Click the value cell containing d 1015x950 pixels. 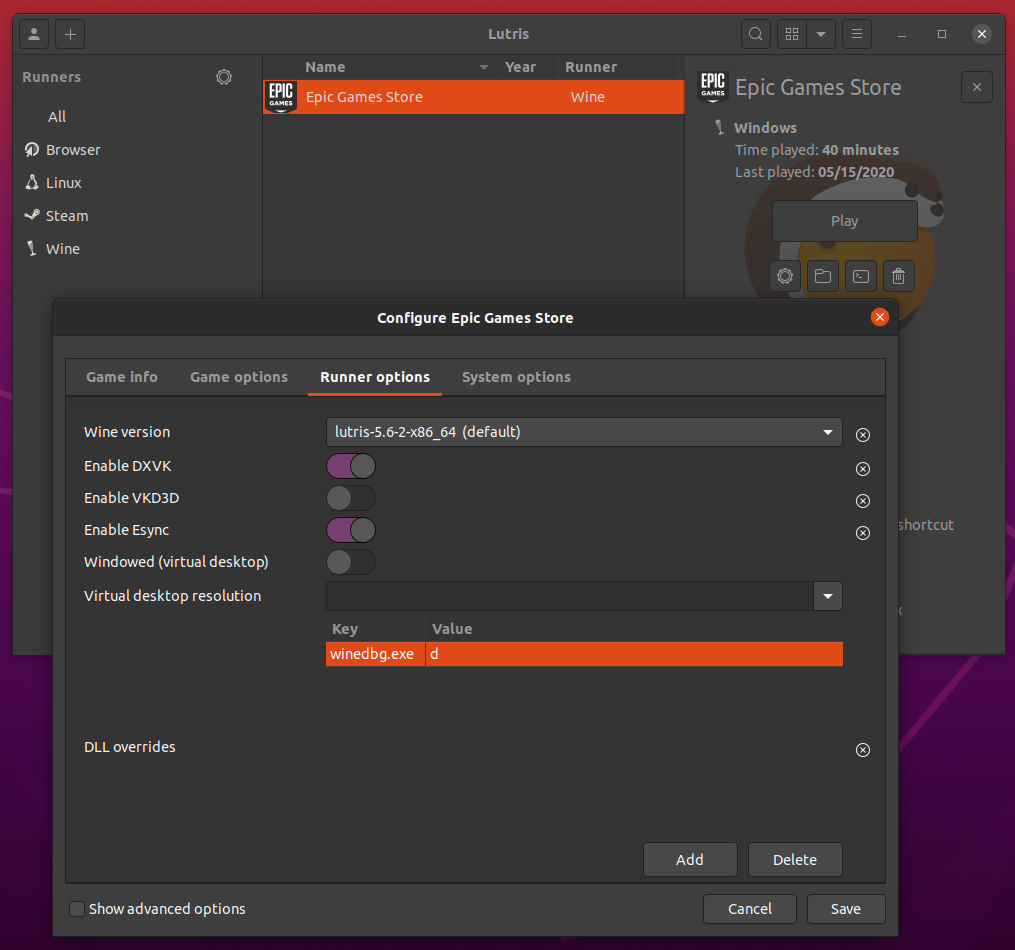[x=634, y=654]
